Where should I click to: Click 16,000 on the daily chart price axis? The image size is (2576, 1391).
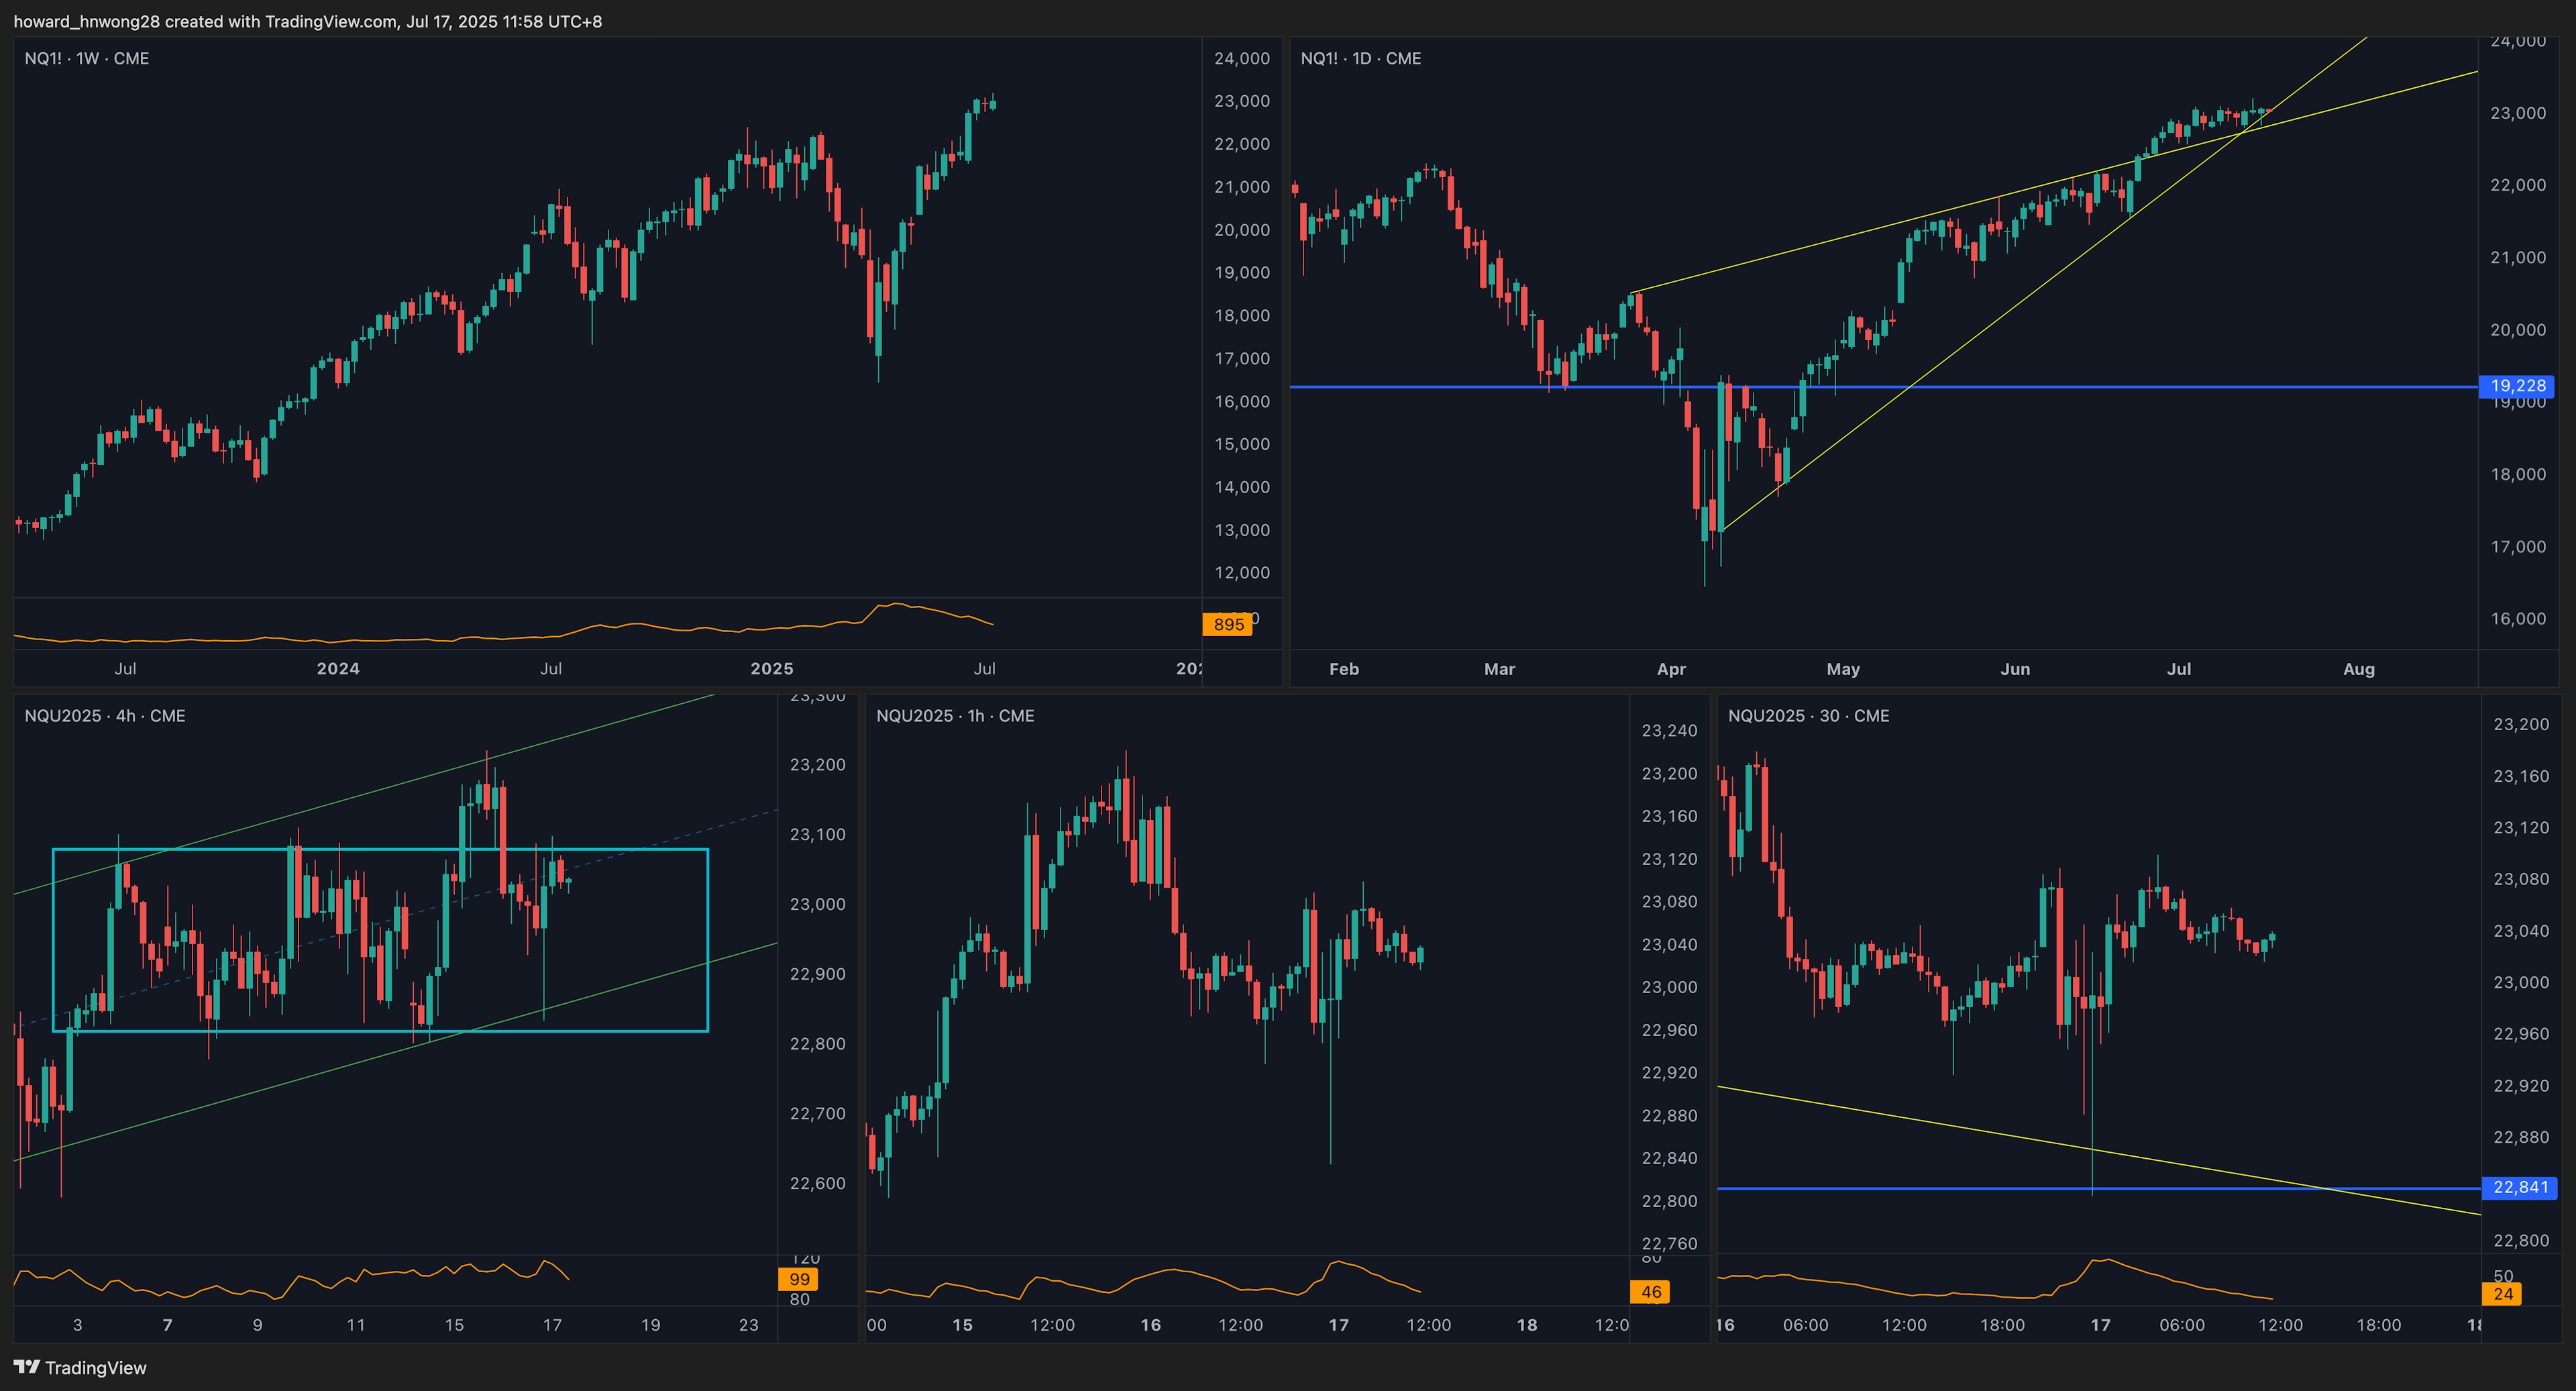[x=2518, y=619]
